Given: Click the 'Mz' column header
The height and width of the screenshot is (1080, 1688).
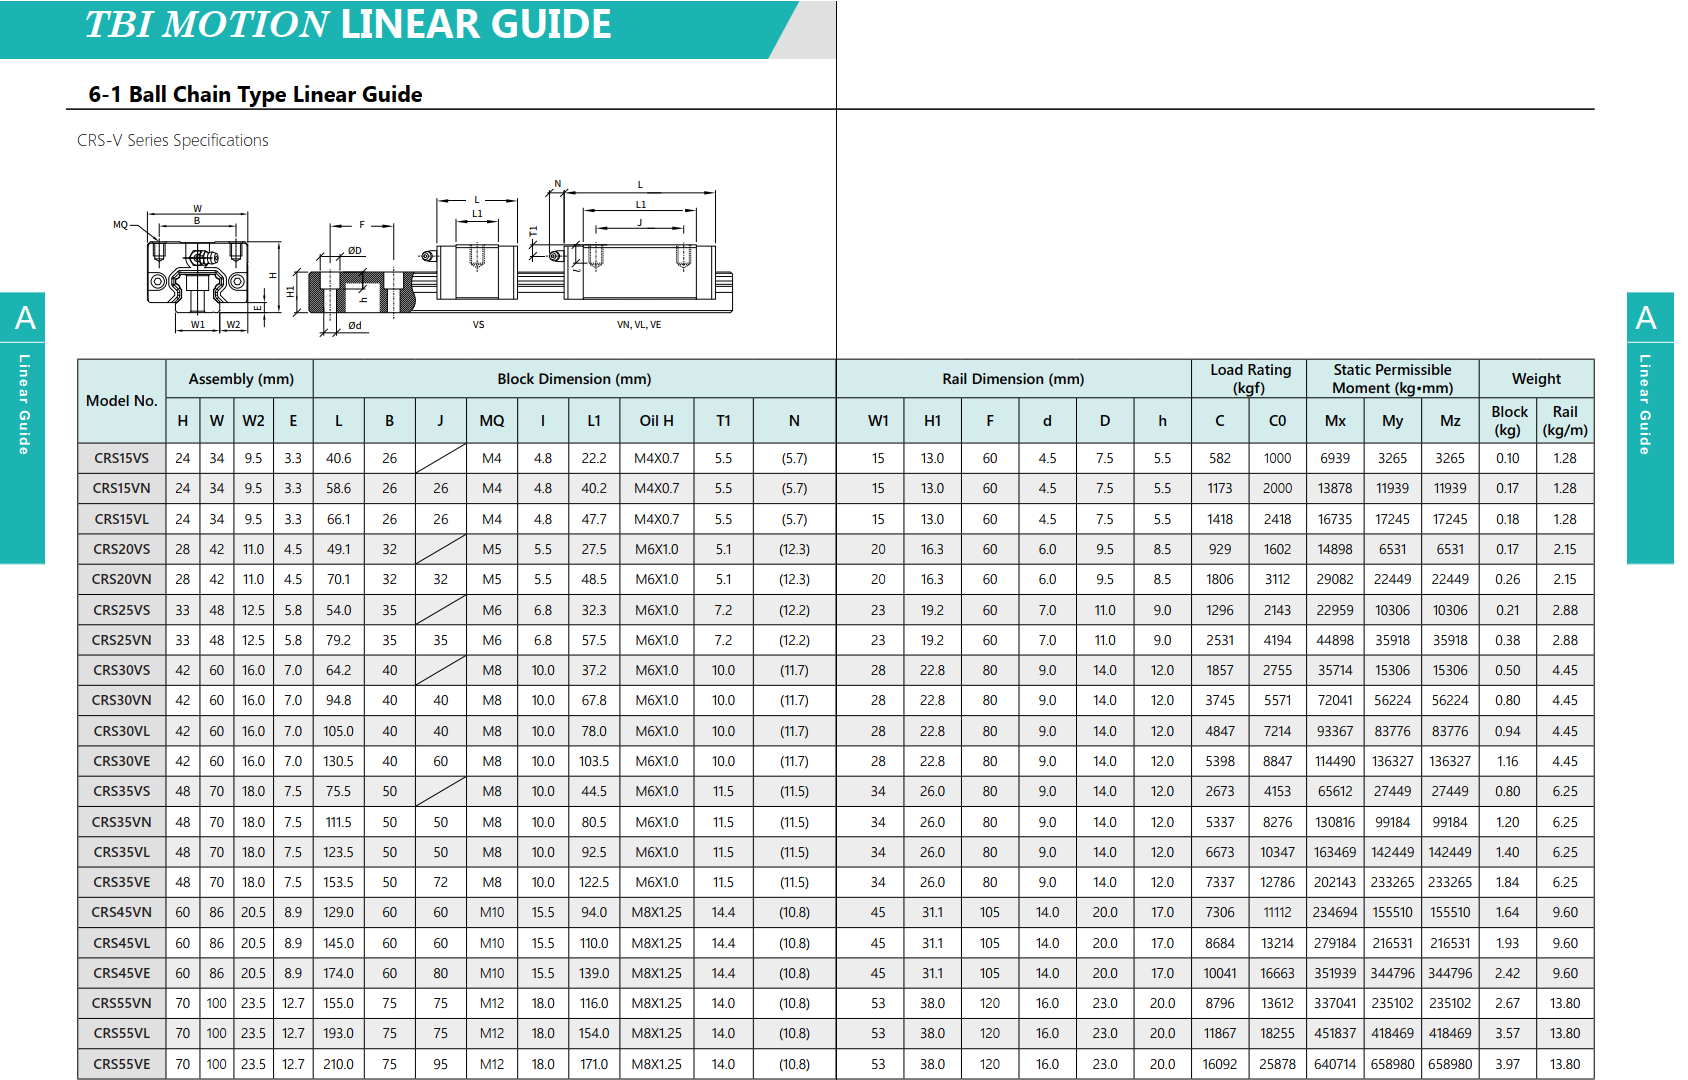Looking at the screenshot, I should 1450,421.
